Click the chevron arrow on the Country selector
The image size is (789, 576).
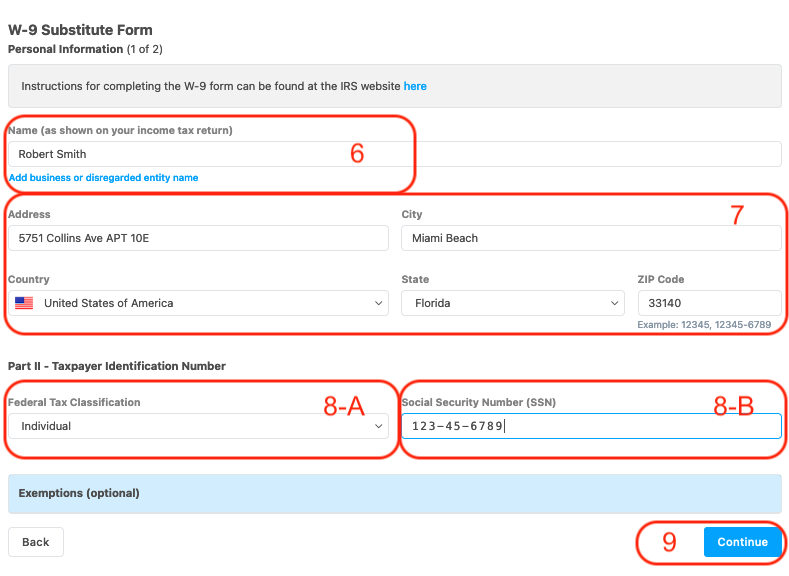[378, 303]
